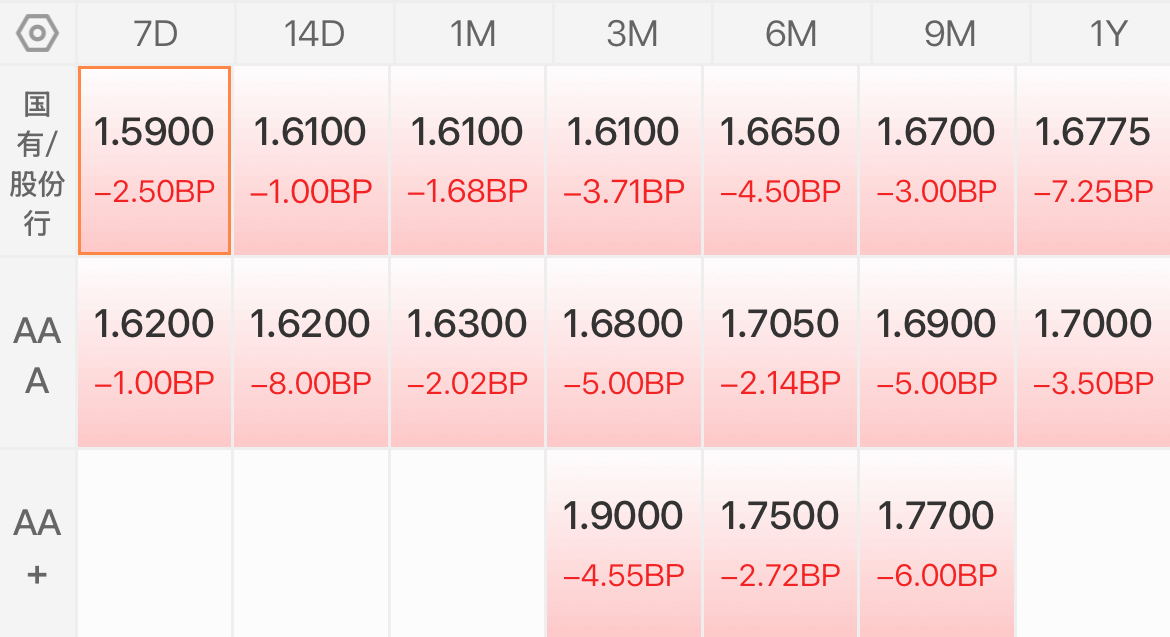Open the highlighted 1.5900 7D cell

(154, 160)
